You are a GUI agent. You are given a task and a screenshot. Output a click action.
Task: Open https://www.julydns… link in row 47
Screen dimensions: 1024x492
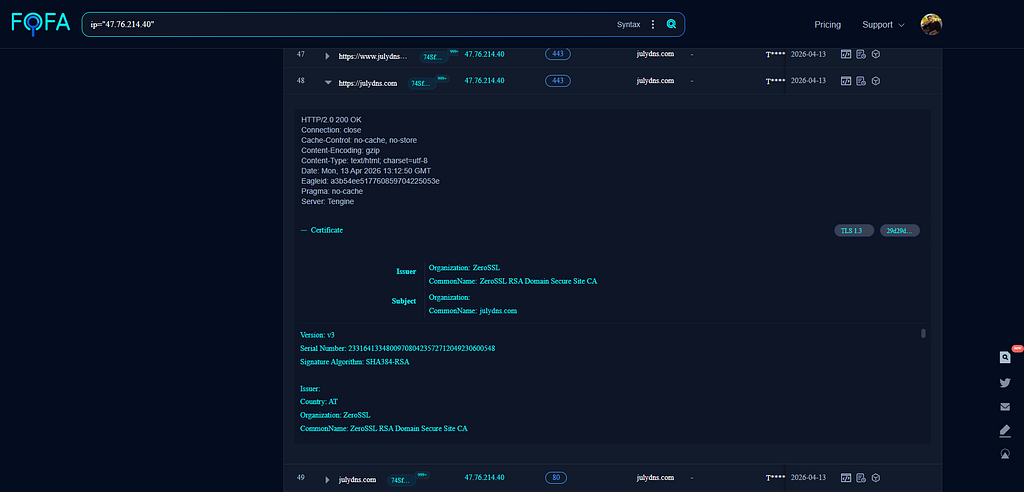pyautogui.click(x=372, y=56)
